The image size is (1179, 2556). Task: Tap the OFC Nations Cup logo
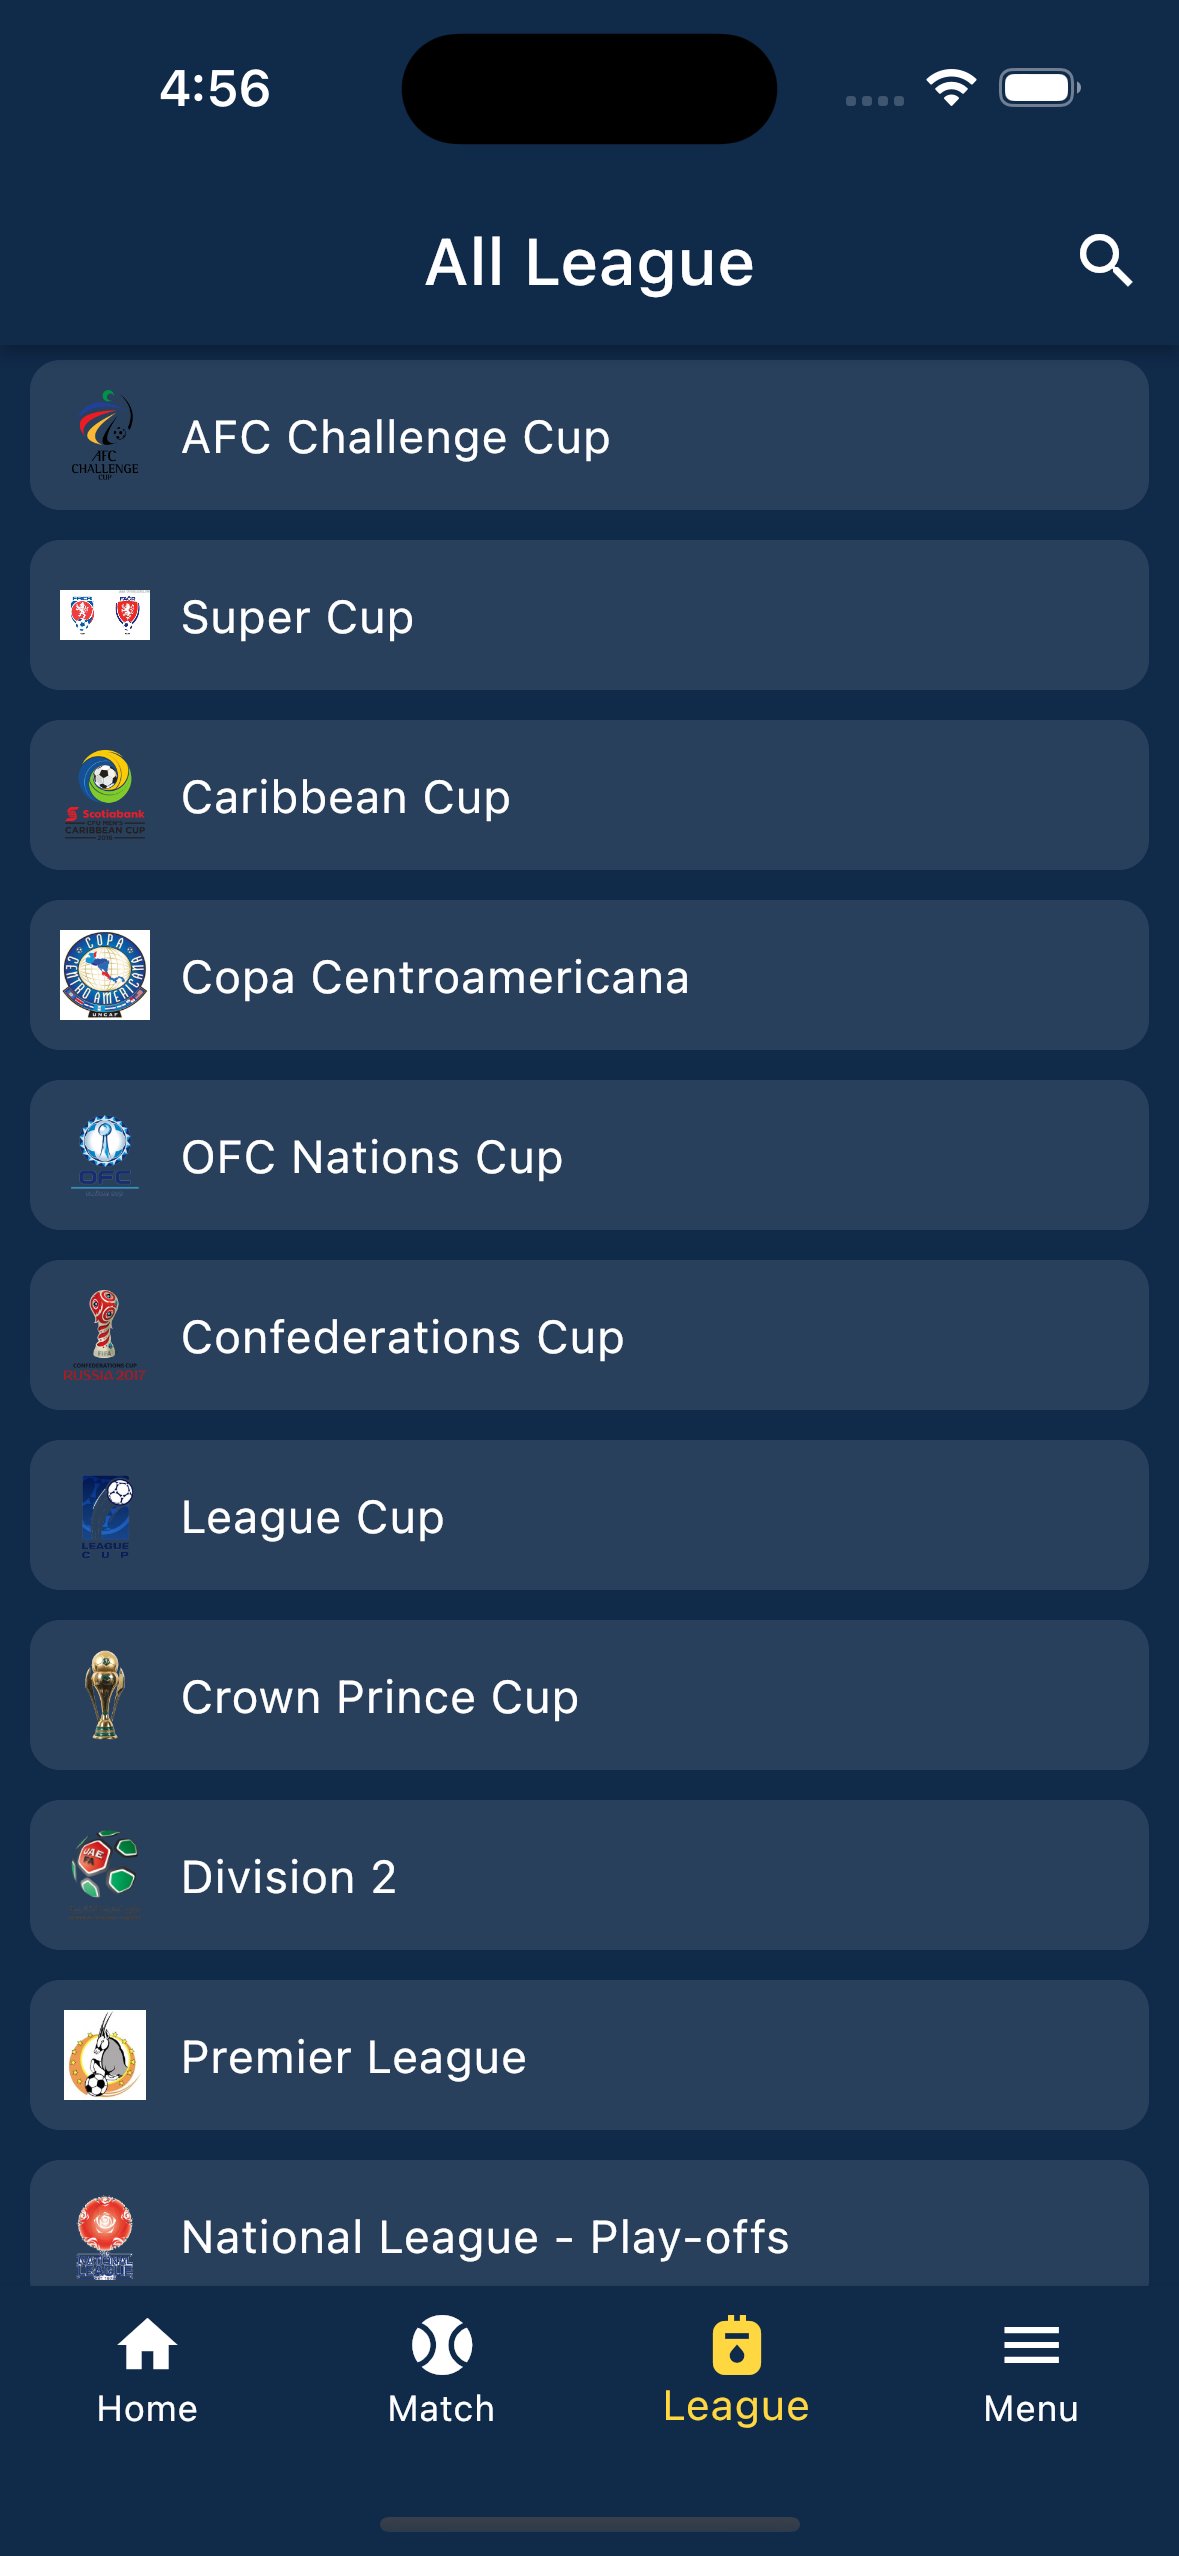[x=105, y=1155]
